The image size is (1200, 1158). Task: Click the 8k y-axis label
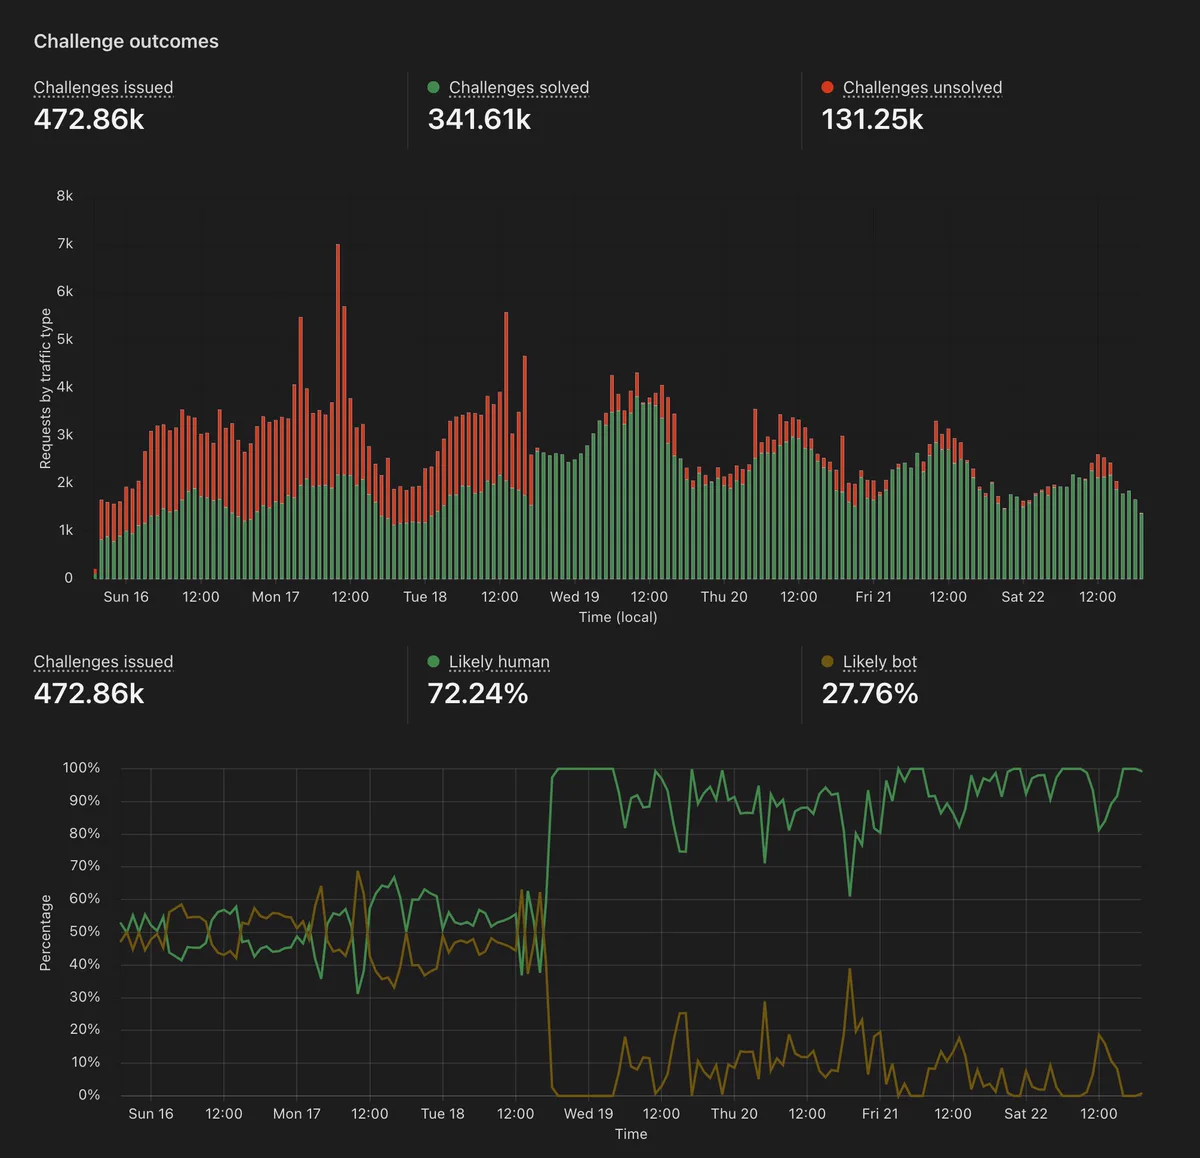pos(65,196)
